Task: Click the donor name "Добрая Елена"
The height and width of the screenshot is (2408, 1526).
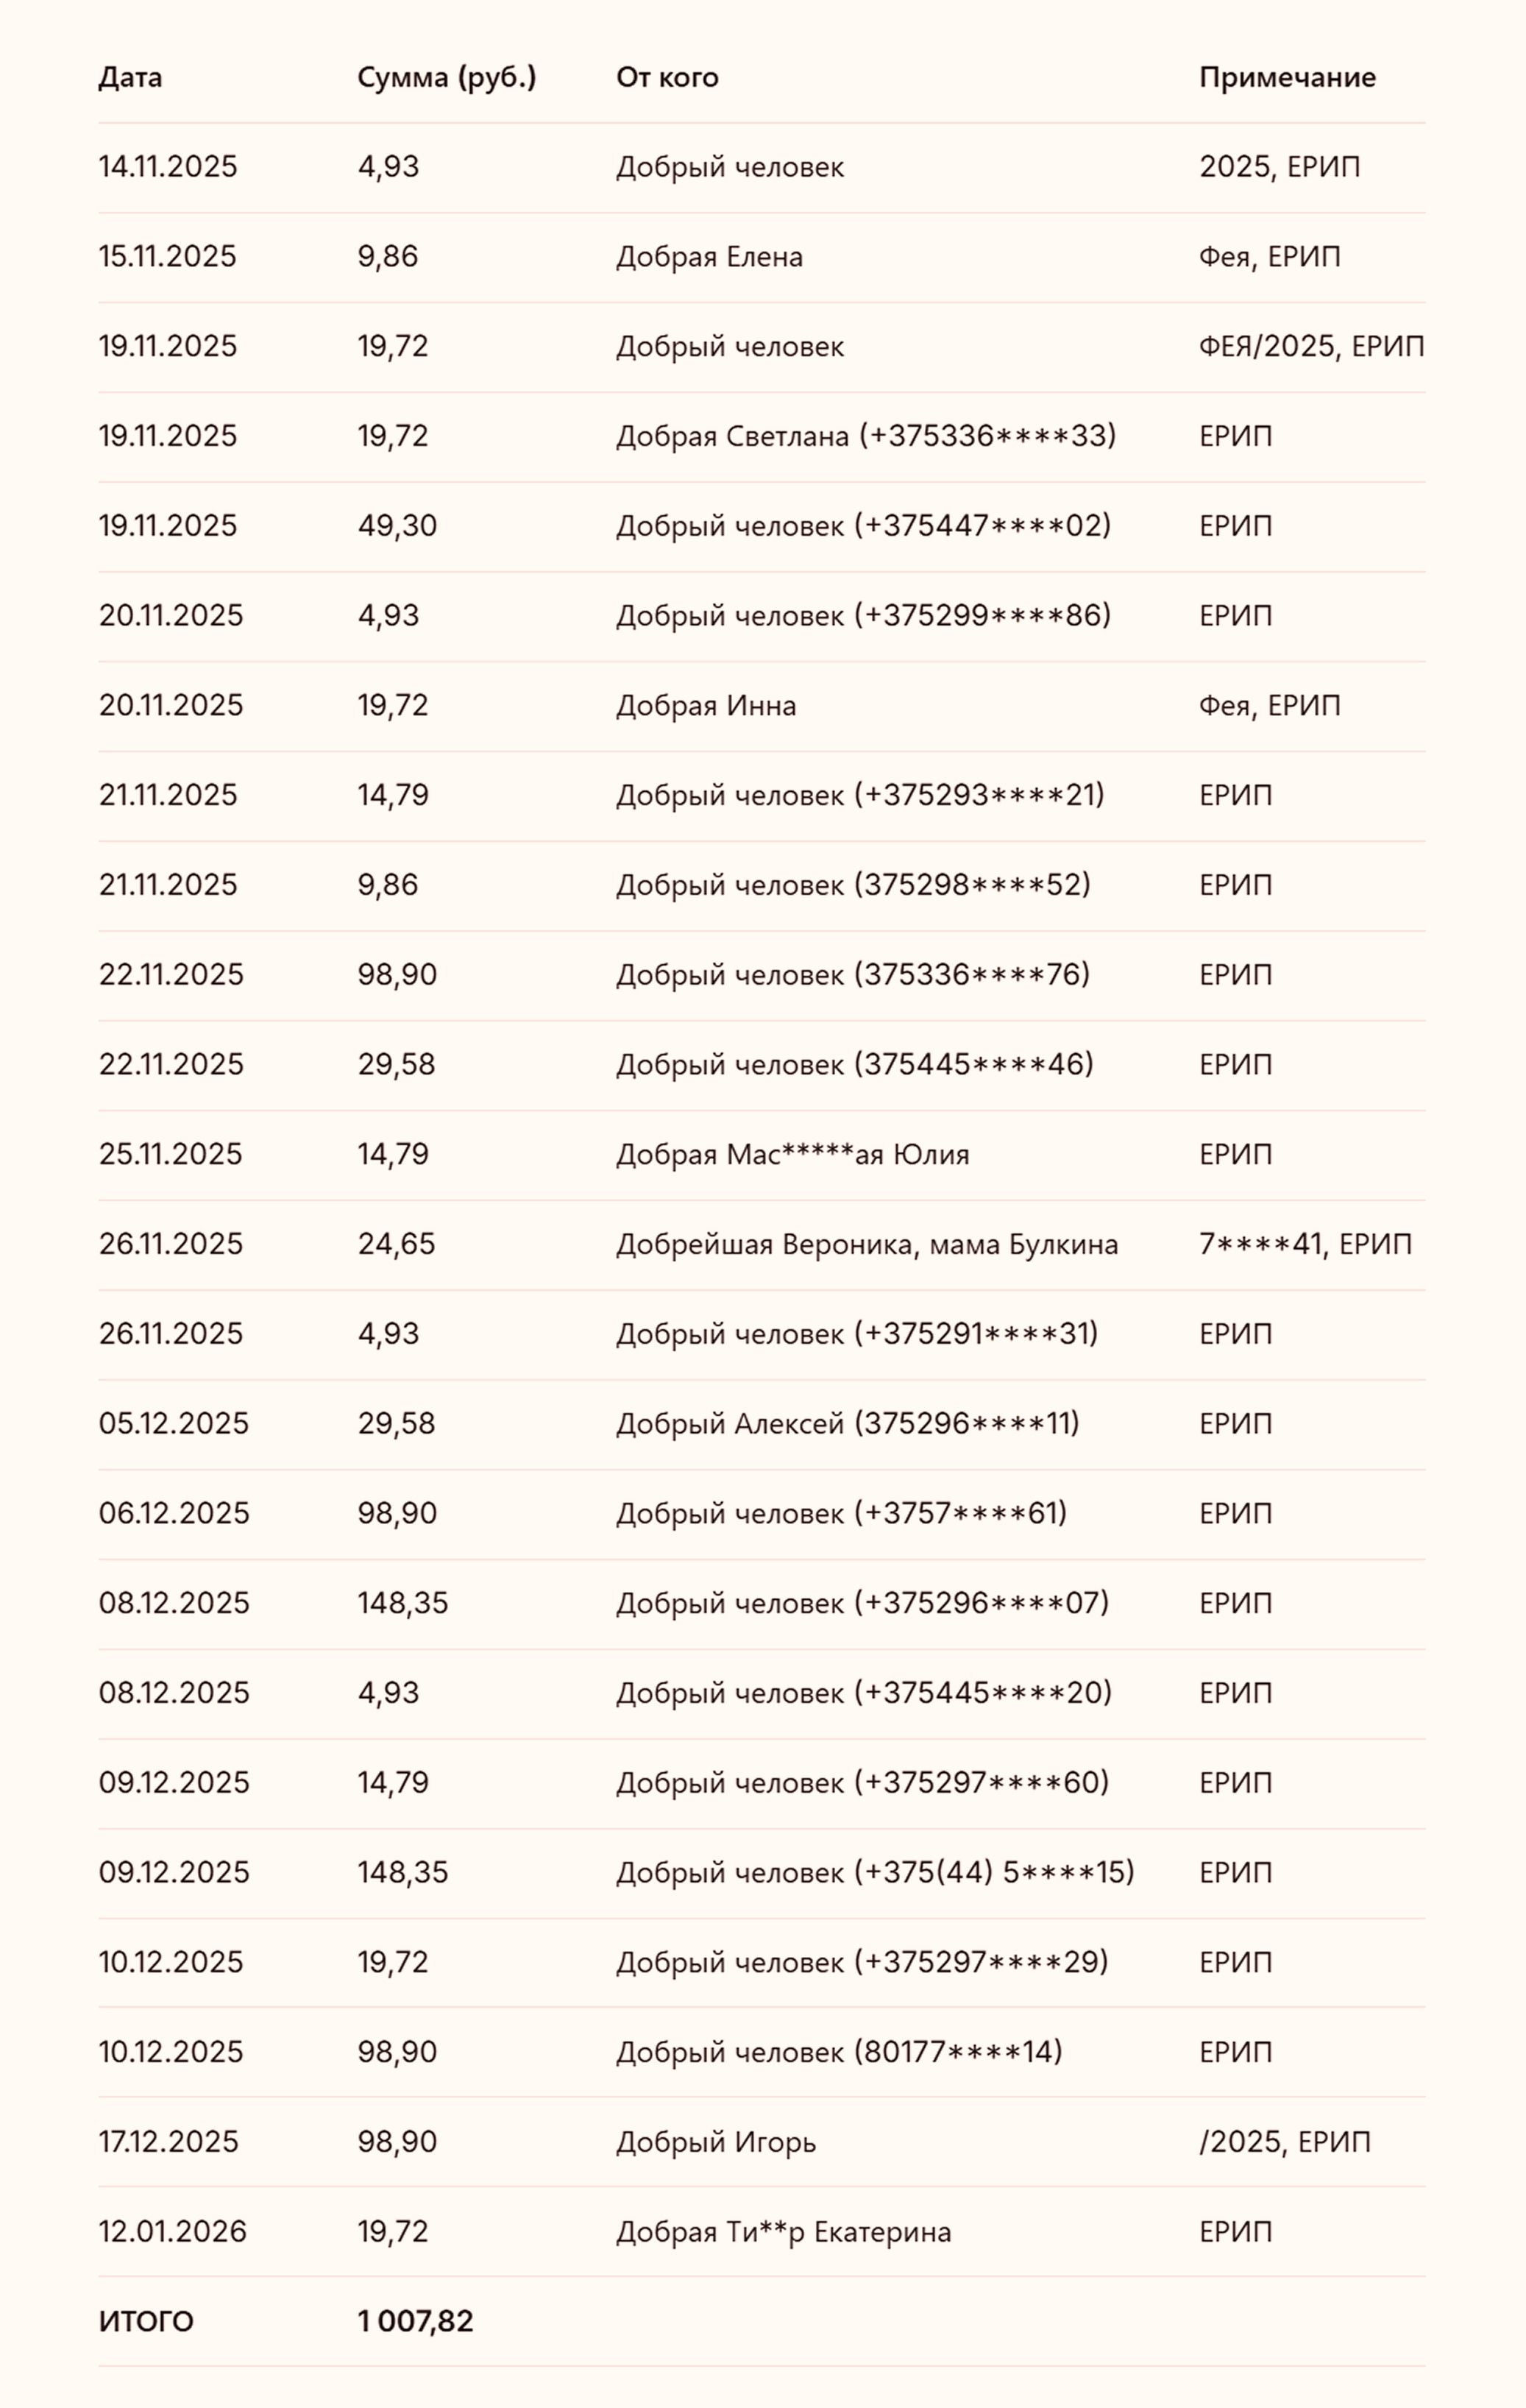Action: coord(709,256)
